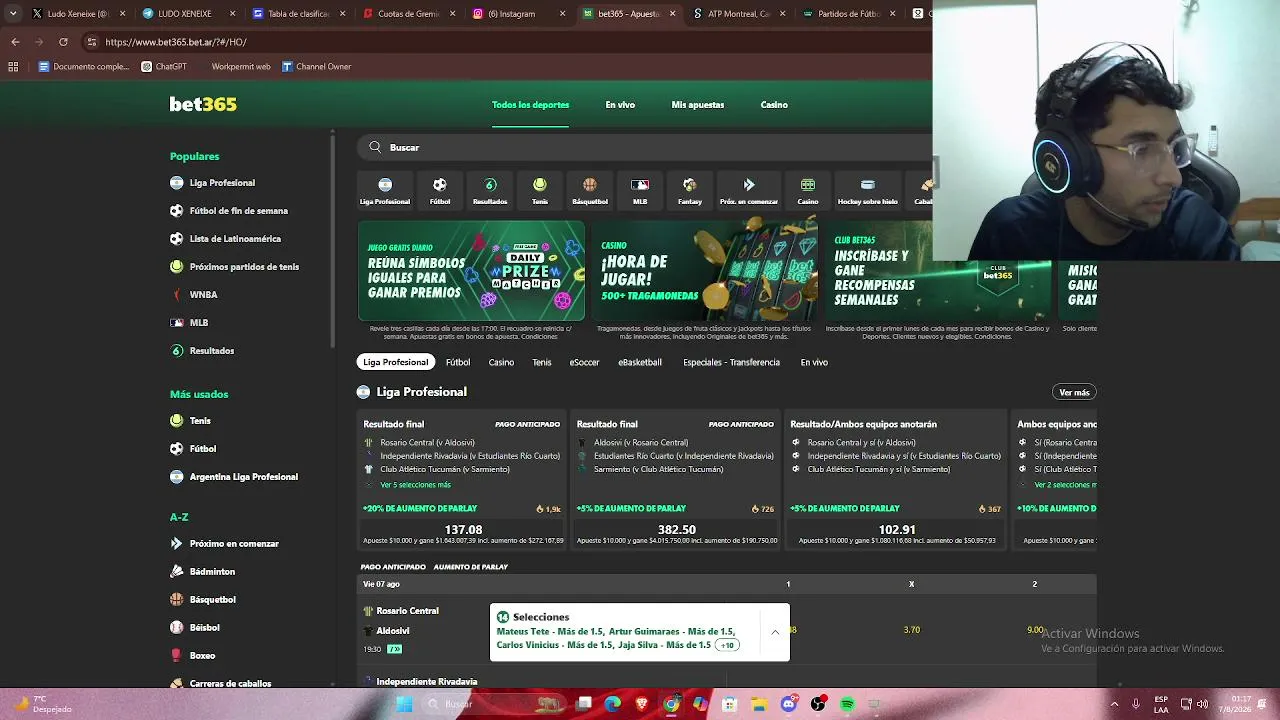Show hidden system tray icons chevron

pos(1114,704)
